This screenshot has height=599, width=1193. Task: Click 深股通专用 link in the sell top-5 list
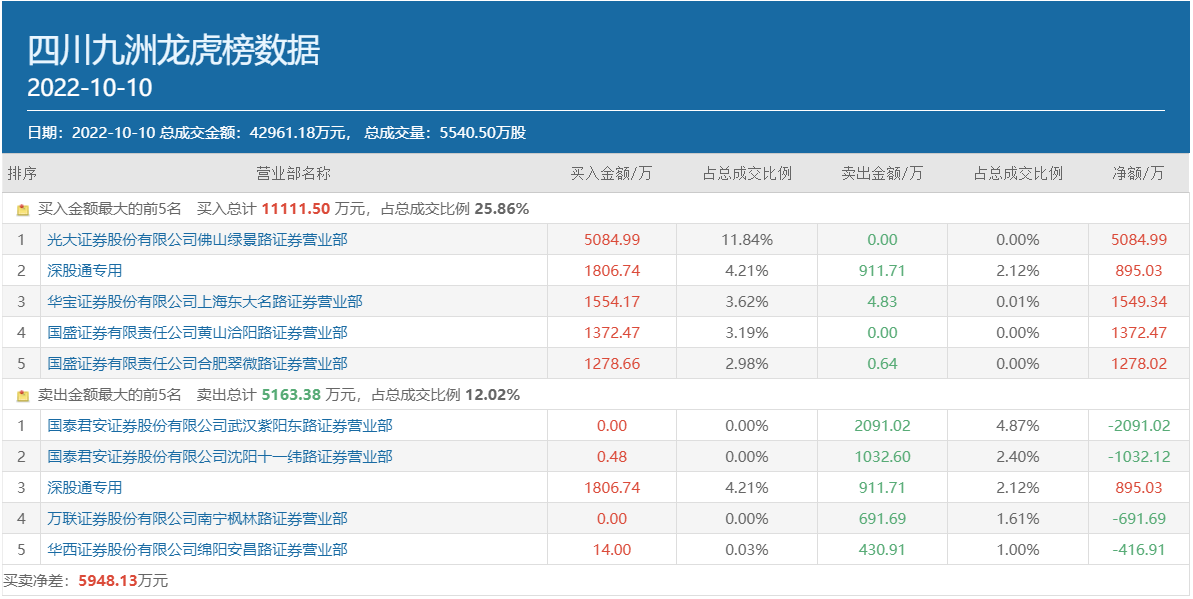point(84,488)
